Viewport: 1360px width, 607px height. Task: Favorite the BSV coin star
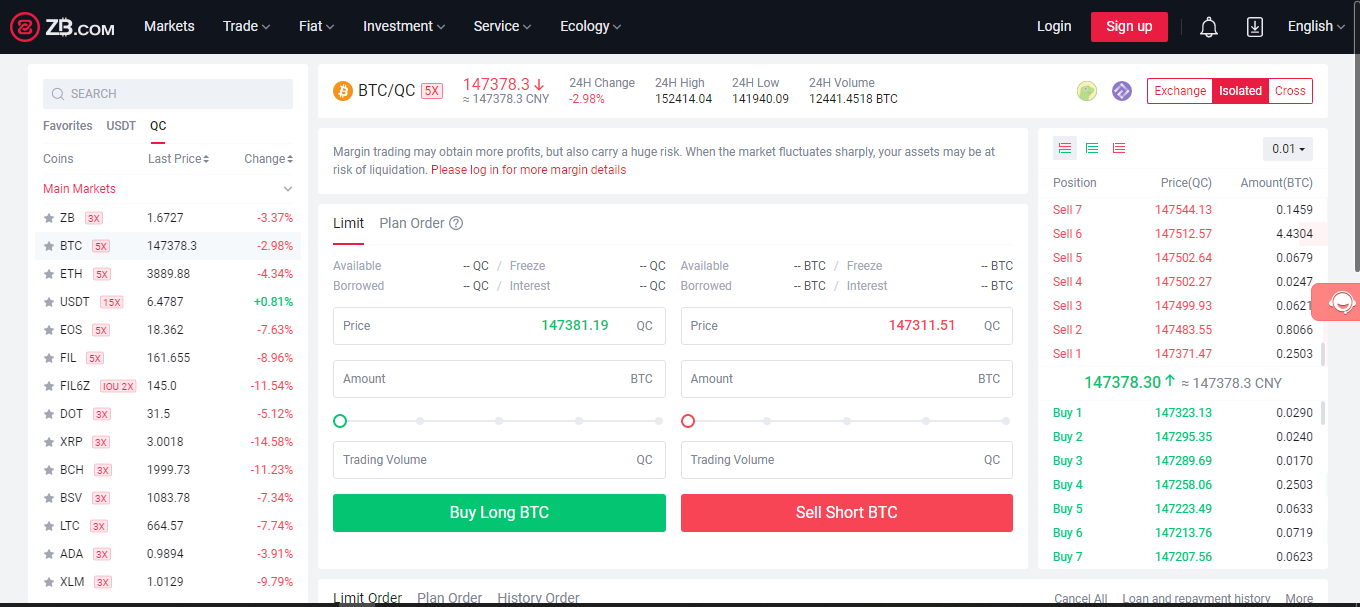pyautogui.click(x=48, y=498)
